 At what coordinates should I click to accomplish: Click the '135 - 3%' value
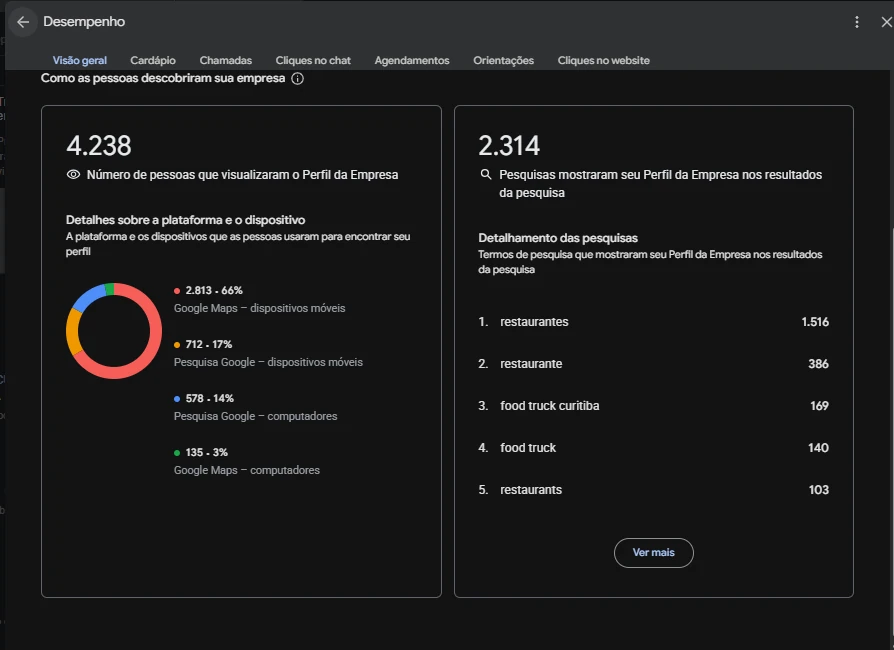click(x=206, y=453)
